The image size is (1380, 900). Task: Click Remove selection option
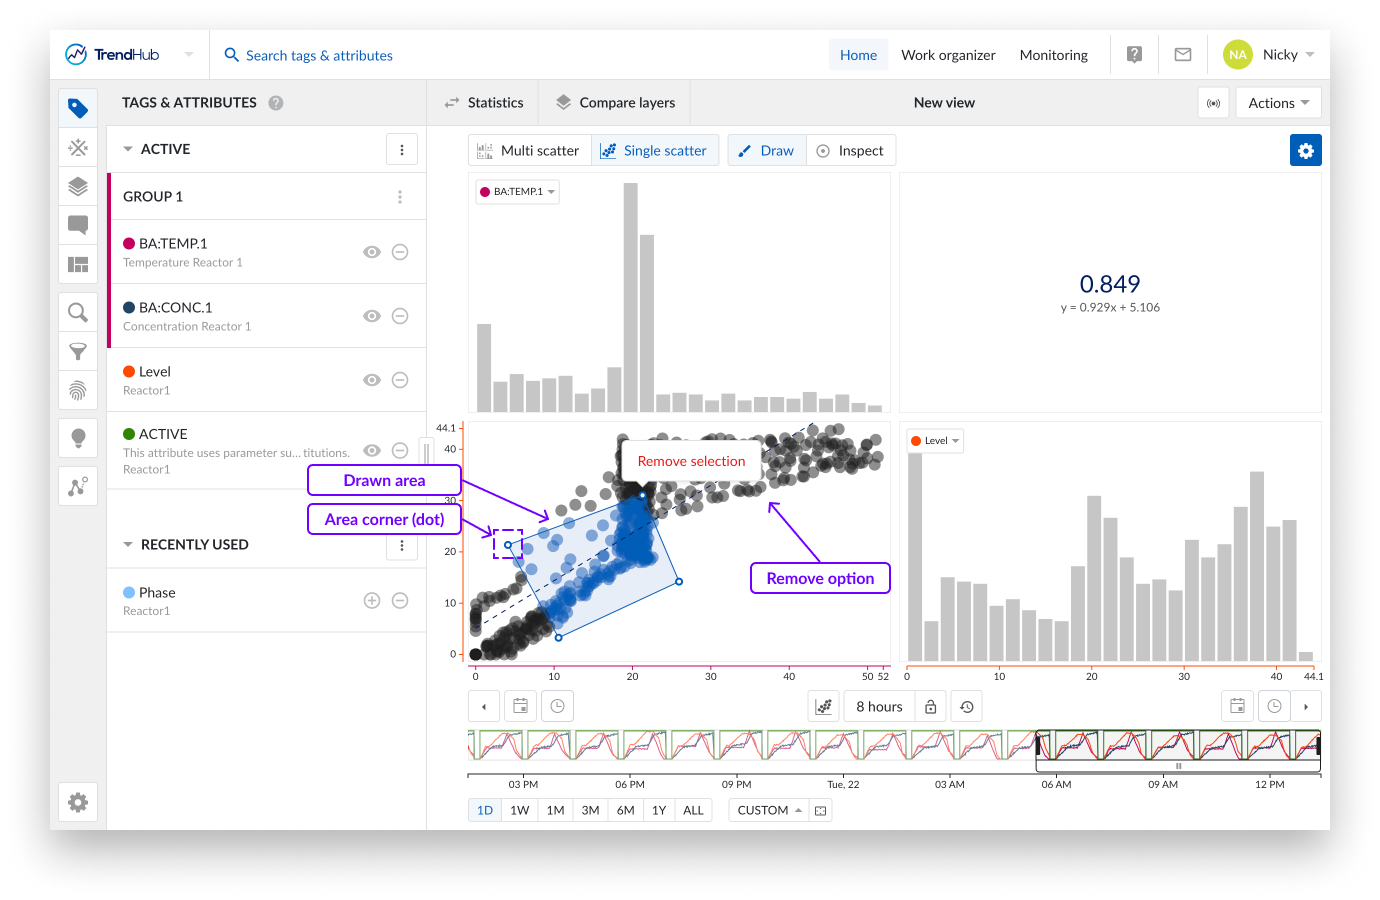tap(691, 461)
